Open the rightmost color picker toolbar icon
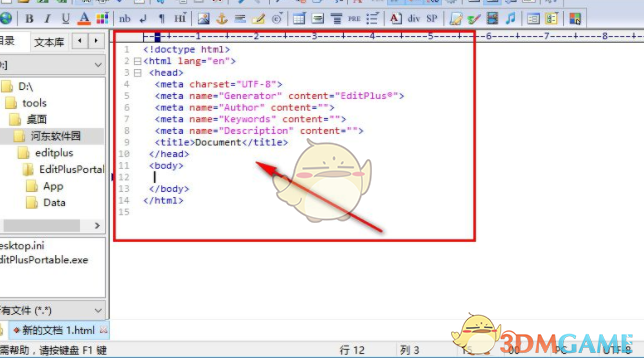Image resolution: width=644 pixels, height=362 pixels. pos(575,18)
